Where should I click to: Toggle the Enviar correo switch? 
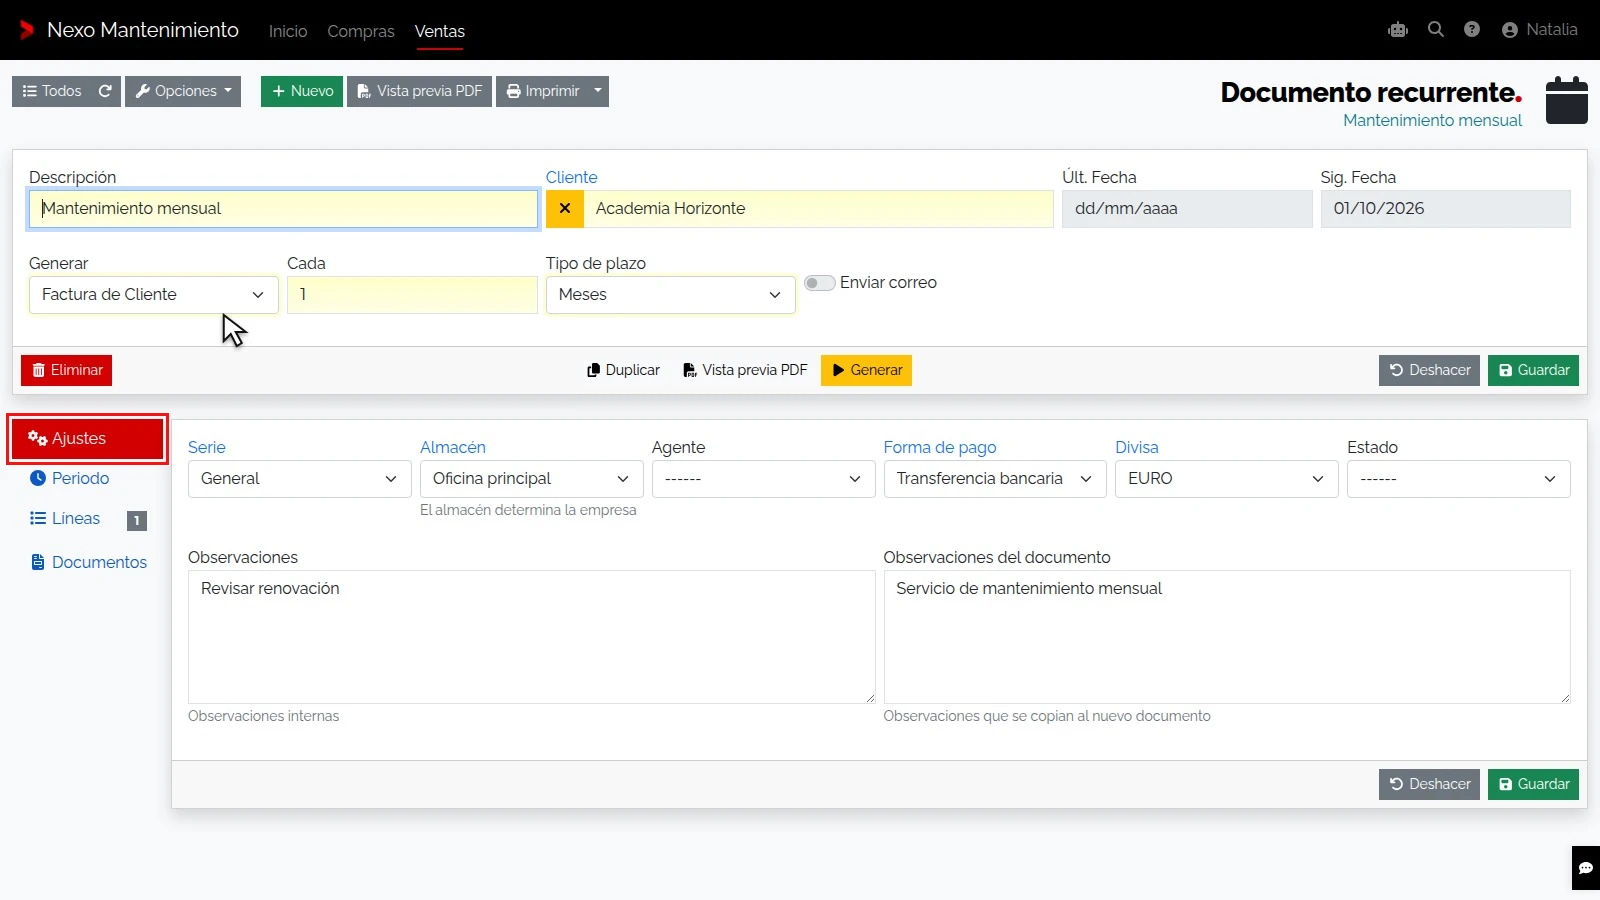pyautogui.click(x=820, y=283)
